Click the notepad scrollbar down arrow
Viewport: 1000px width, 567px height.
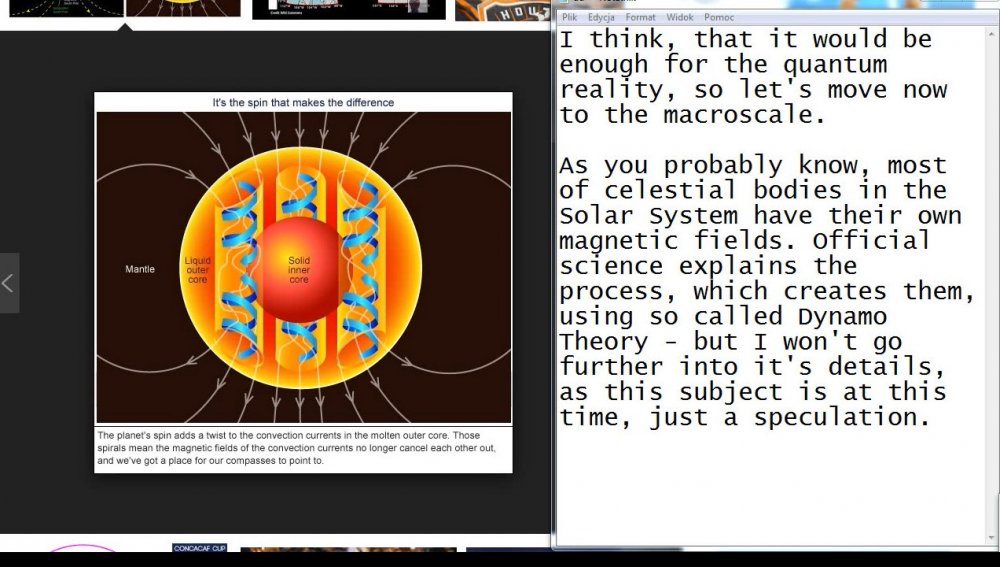(991, 539)
